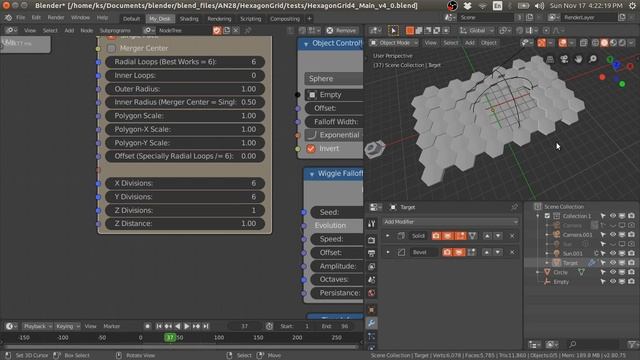The height and width of the screenshot is (360, 640).
Task: Jump to the last frame
Action: pyautogui.click(x=206, y=326)
